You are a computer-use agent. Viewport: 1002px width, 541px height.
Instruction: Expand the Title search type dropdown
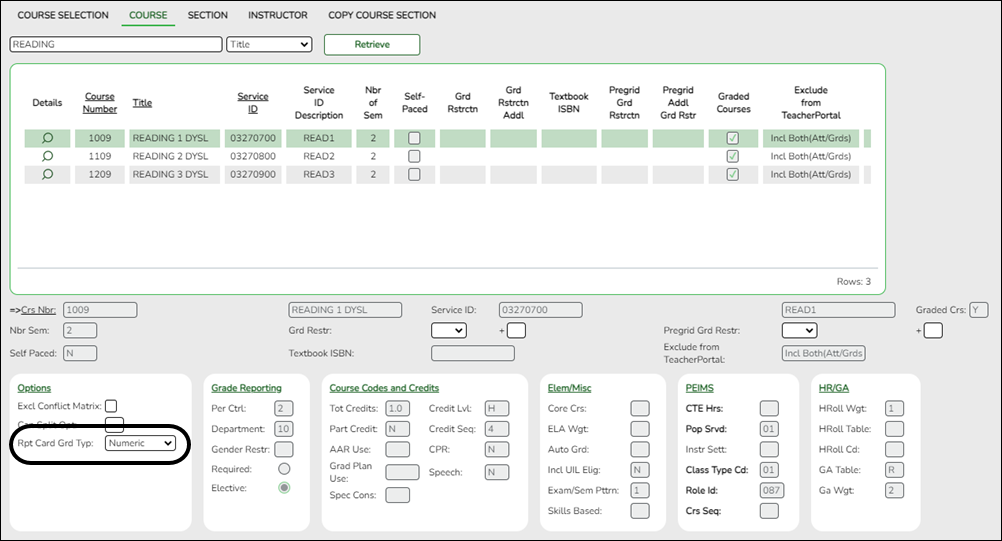click(269, 45)
